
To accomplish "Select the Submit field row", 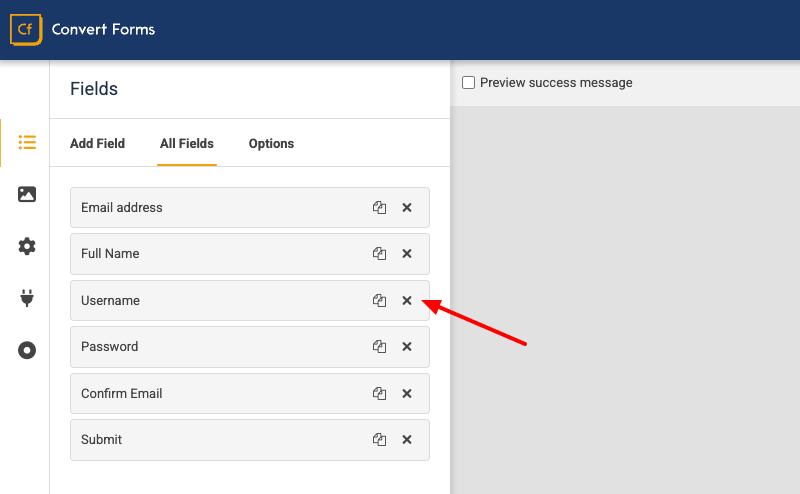I will point(250,439).
